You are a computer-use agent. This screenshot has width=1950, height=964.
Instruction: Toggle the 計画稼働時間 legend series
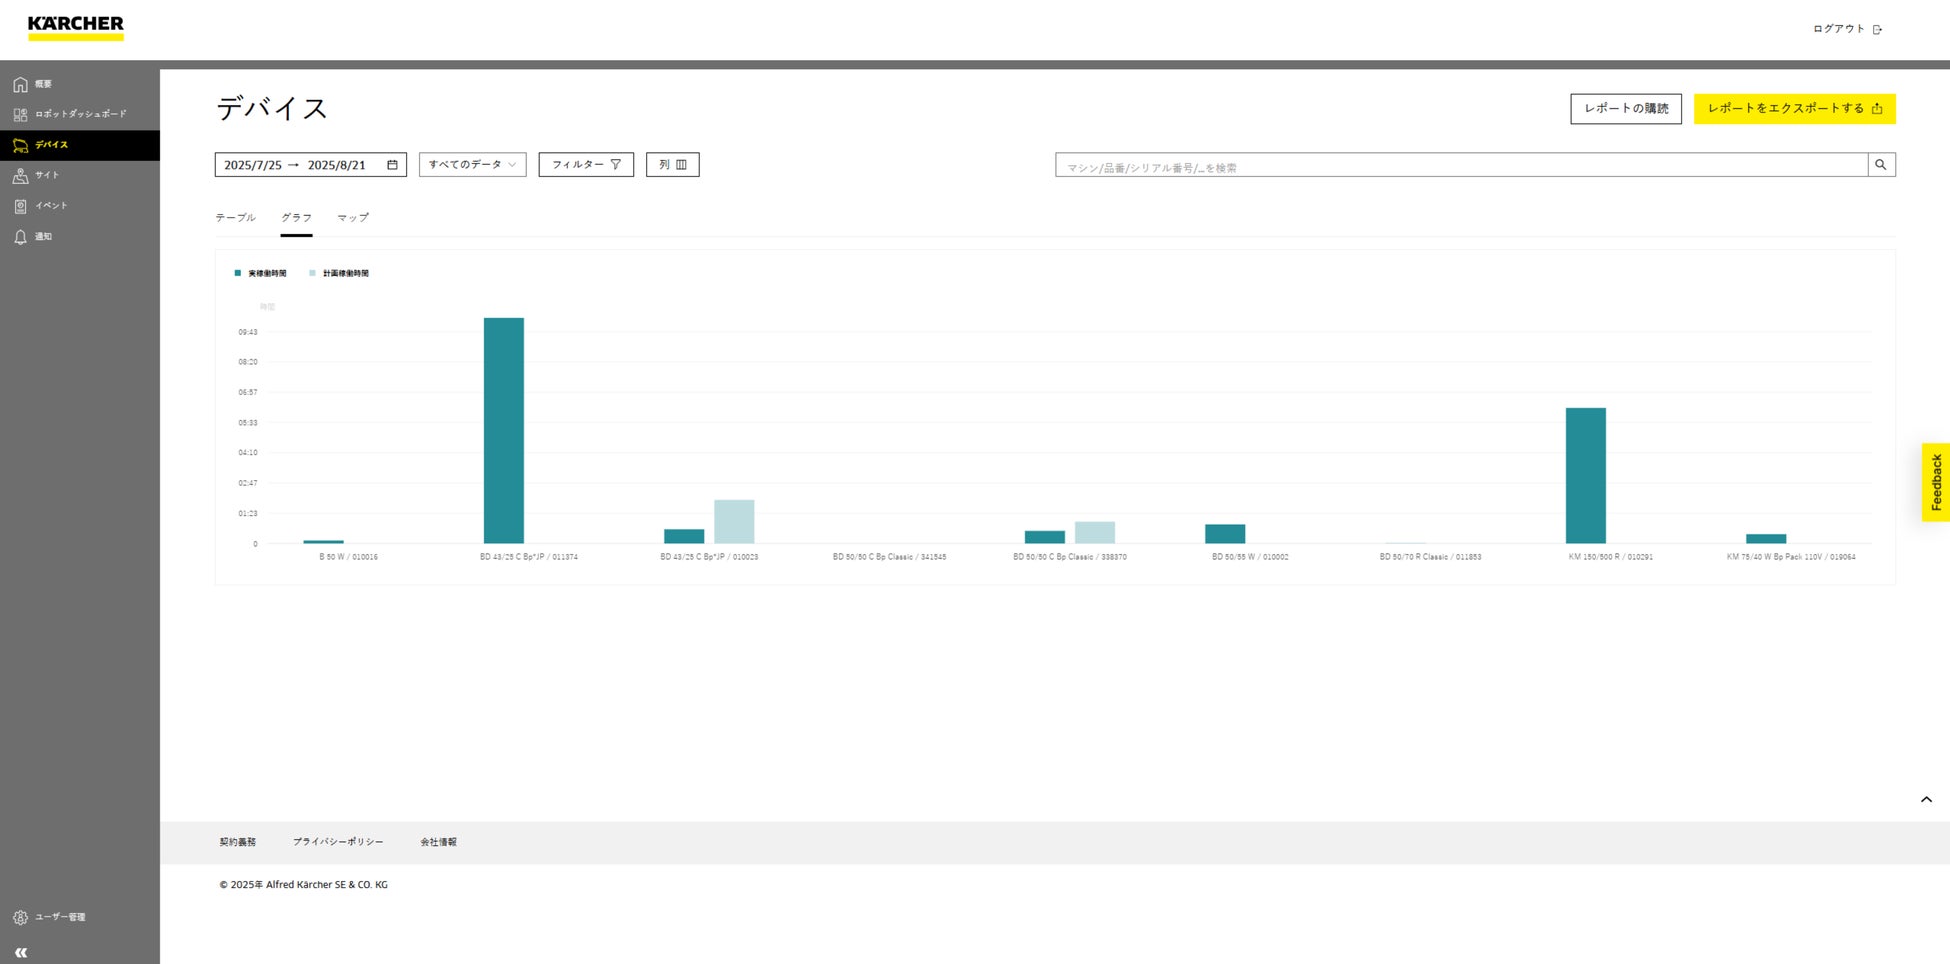point(339,273)
